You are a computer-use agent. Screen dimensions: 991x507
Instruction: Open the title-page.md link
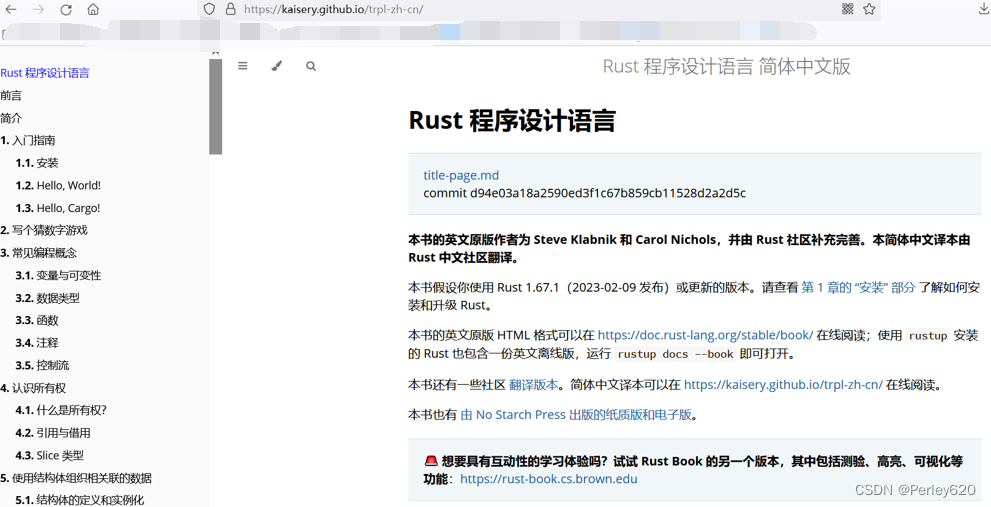(x=461, y=175)
